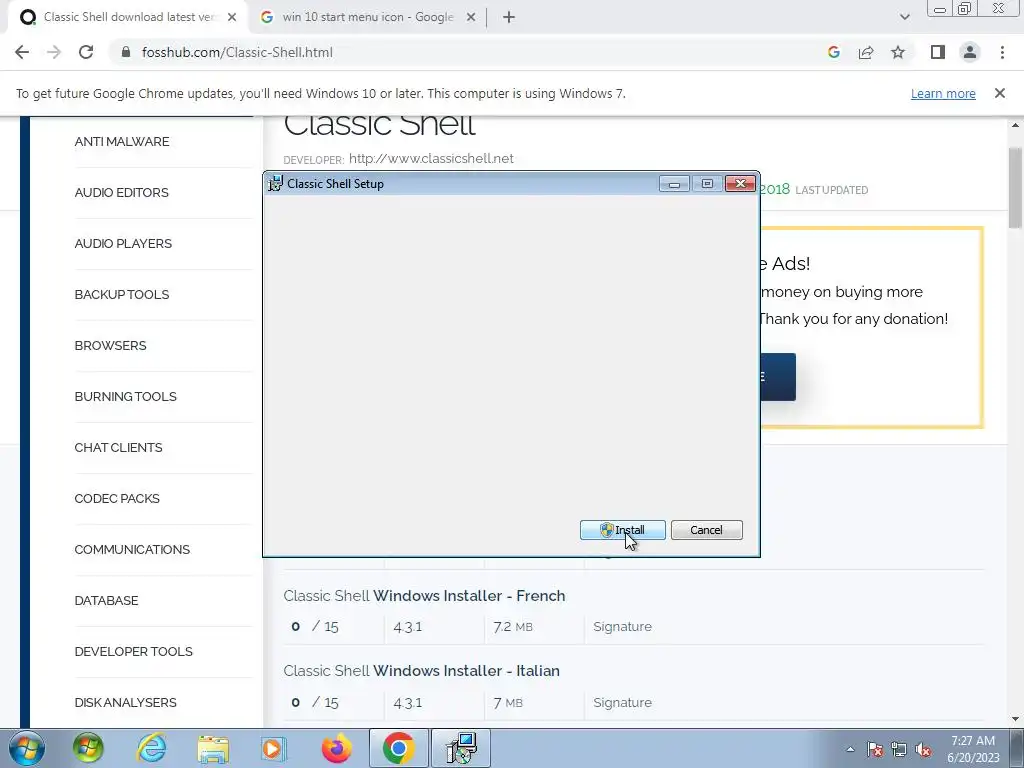The height and width of the screenshot is (768, 1024).
Task: Click the muted volume tray icon
Action: 923,750
